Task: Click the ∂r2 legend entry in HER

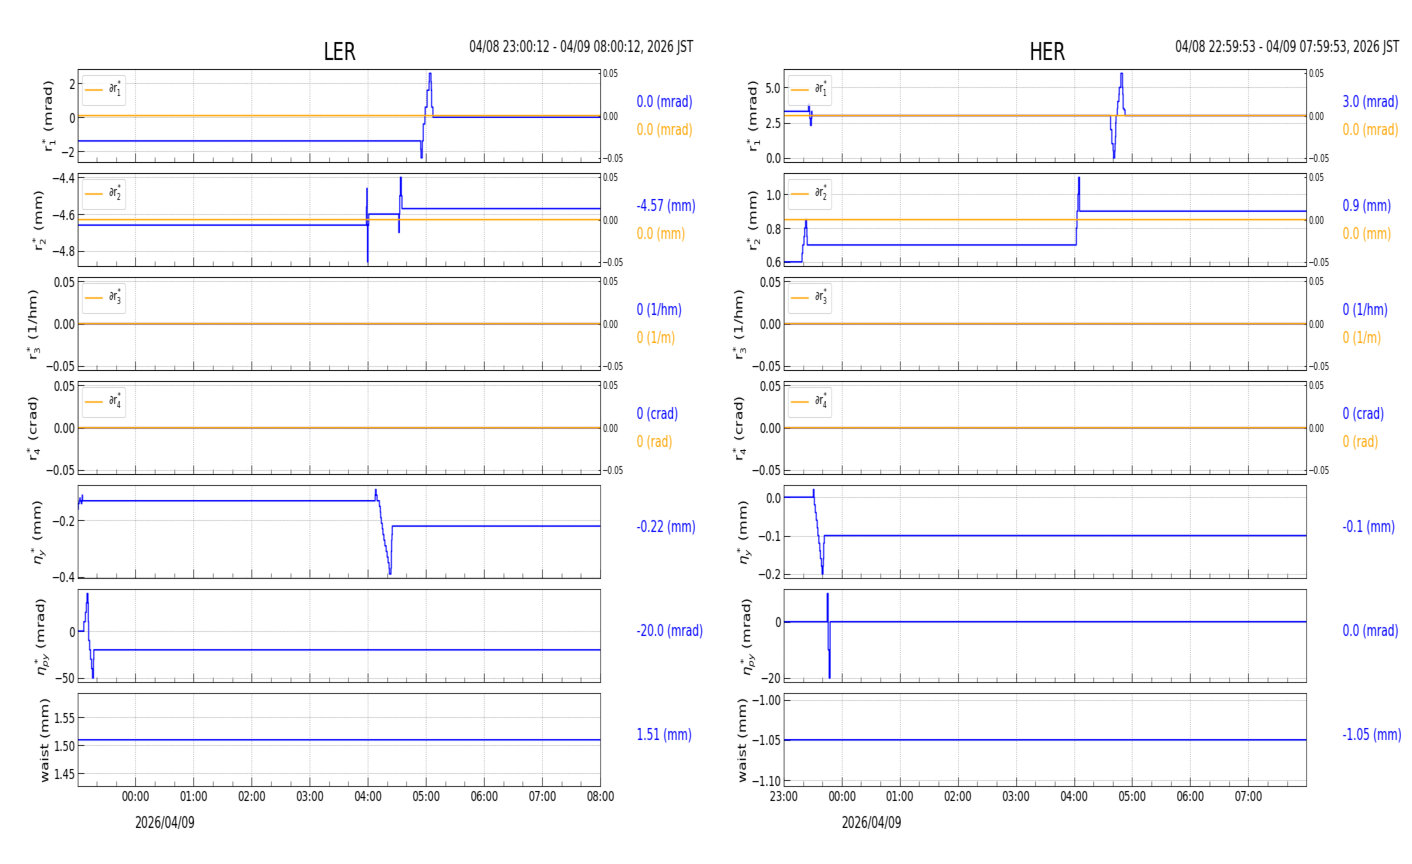Action: click(810, 193)
